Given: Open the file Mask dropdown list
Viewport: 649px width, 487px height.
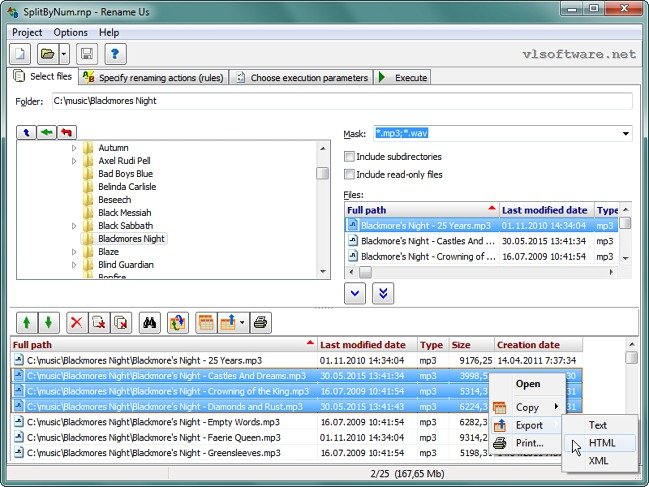Looking at the screenshot, I should pyautogui.click(x=625, y=133).
